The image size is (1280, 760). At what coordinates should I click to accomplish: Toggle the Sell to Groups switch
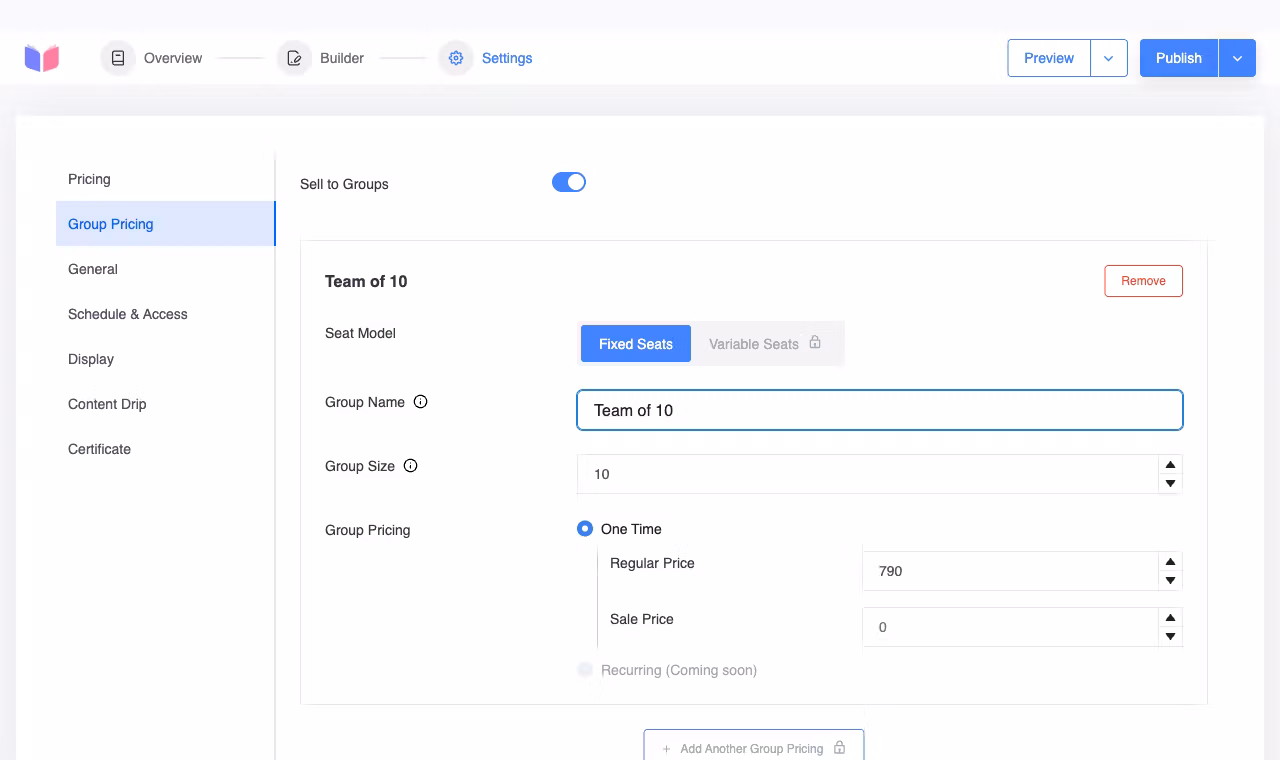point(569,182)
